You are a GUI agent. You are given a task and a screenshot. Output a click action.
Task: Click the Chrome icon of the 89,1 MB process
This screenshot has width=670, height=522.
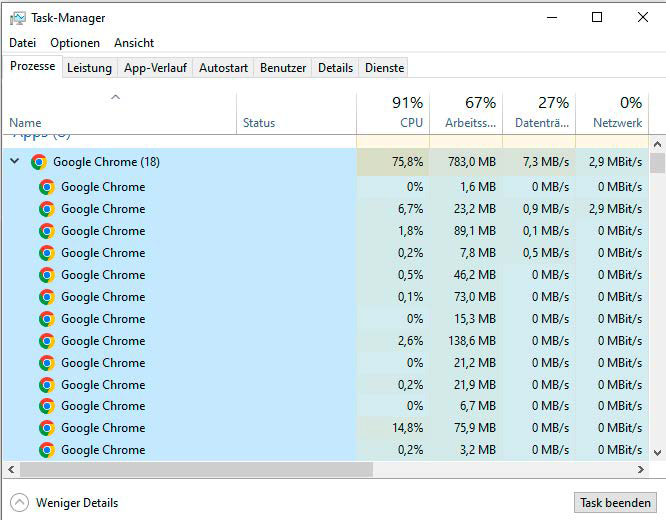(47, 231)
